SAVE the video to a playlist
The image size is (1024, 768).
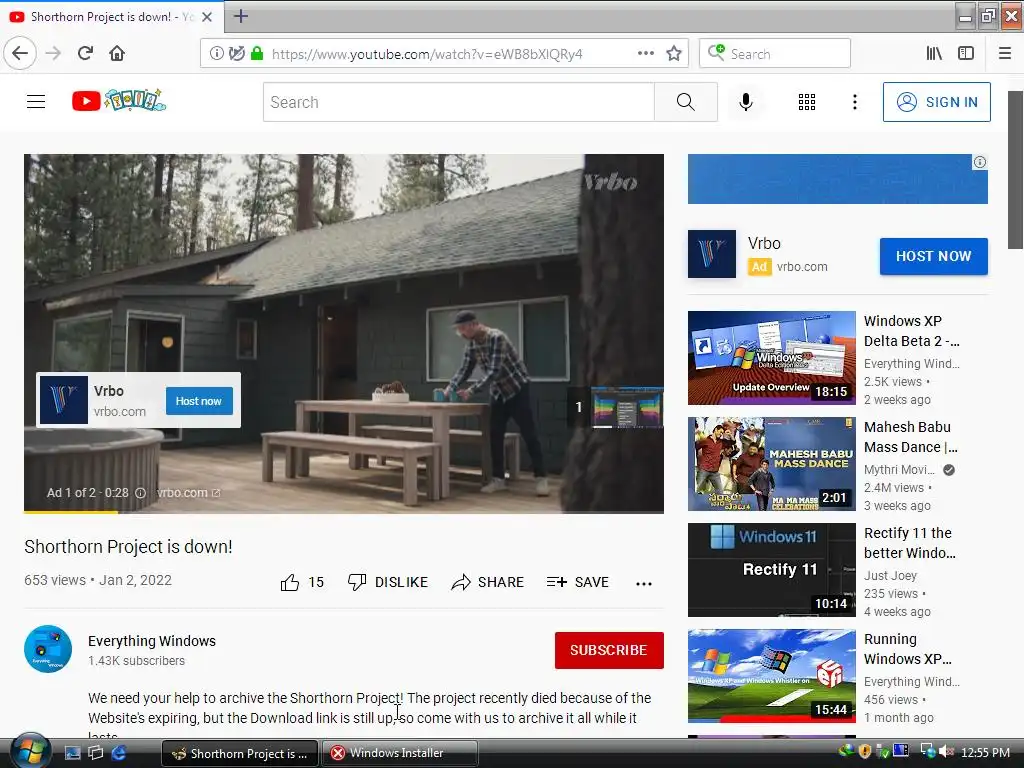[x=577, y=582]
